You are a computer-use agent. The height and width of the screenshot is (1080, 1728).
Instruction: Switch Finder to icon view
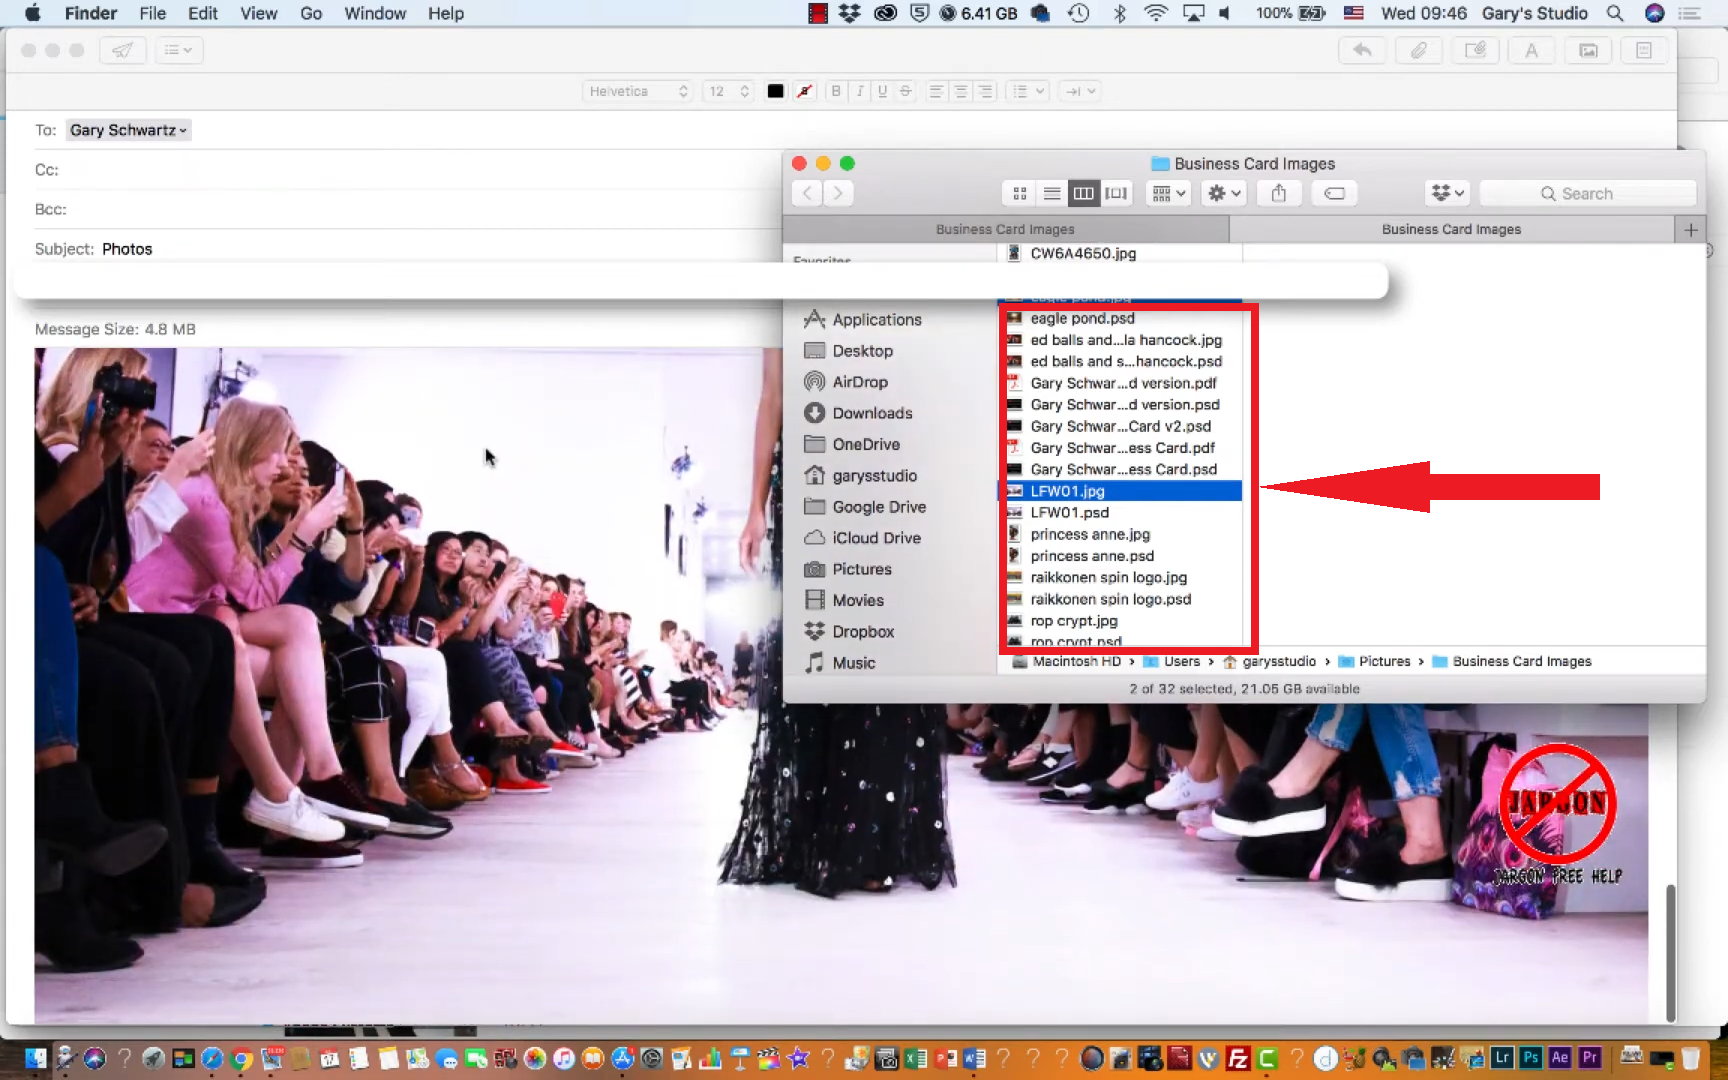click(1019, 193)
